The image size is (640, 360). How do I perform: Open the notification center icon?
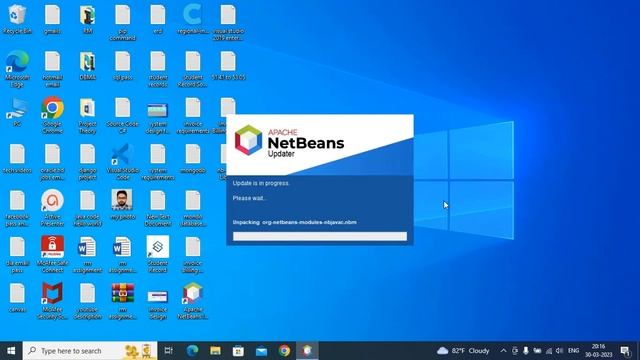point(625,351)
